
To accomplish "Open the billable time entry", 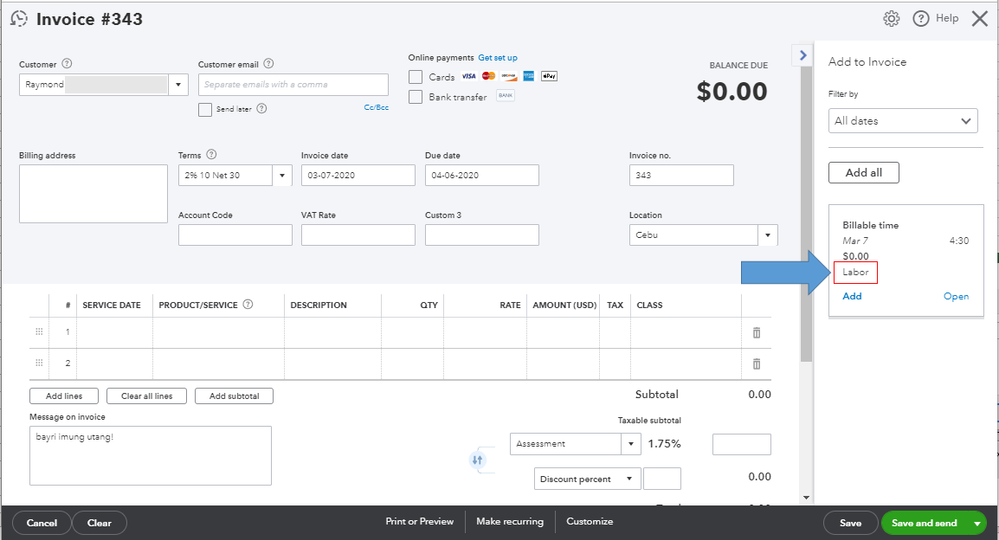I will (956, 296).
